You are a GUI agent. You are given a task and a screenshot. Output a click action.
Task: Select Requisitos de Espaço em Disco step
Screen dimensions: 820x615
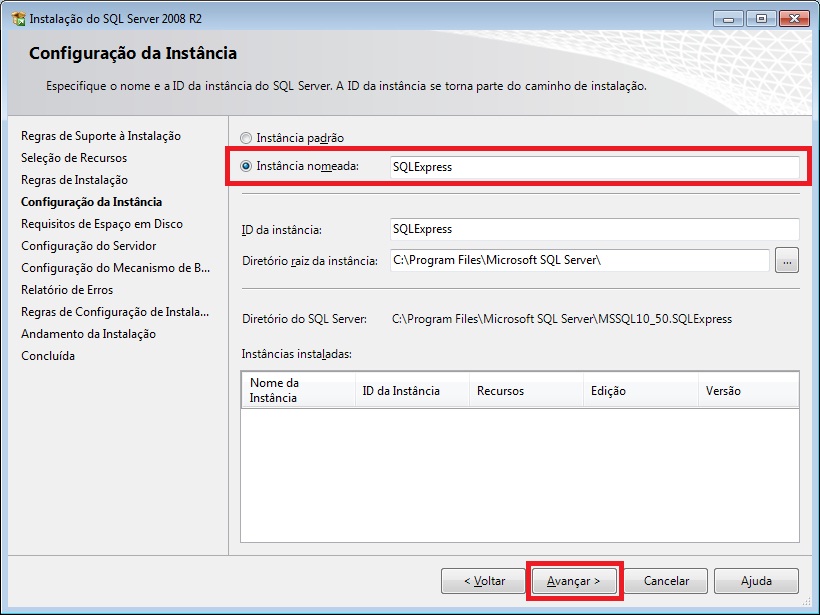(102, 224)
